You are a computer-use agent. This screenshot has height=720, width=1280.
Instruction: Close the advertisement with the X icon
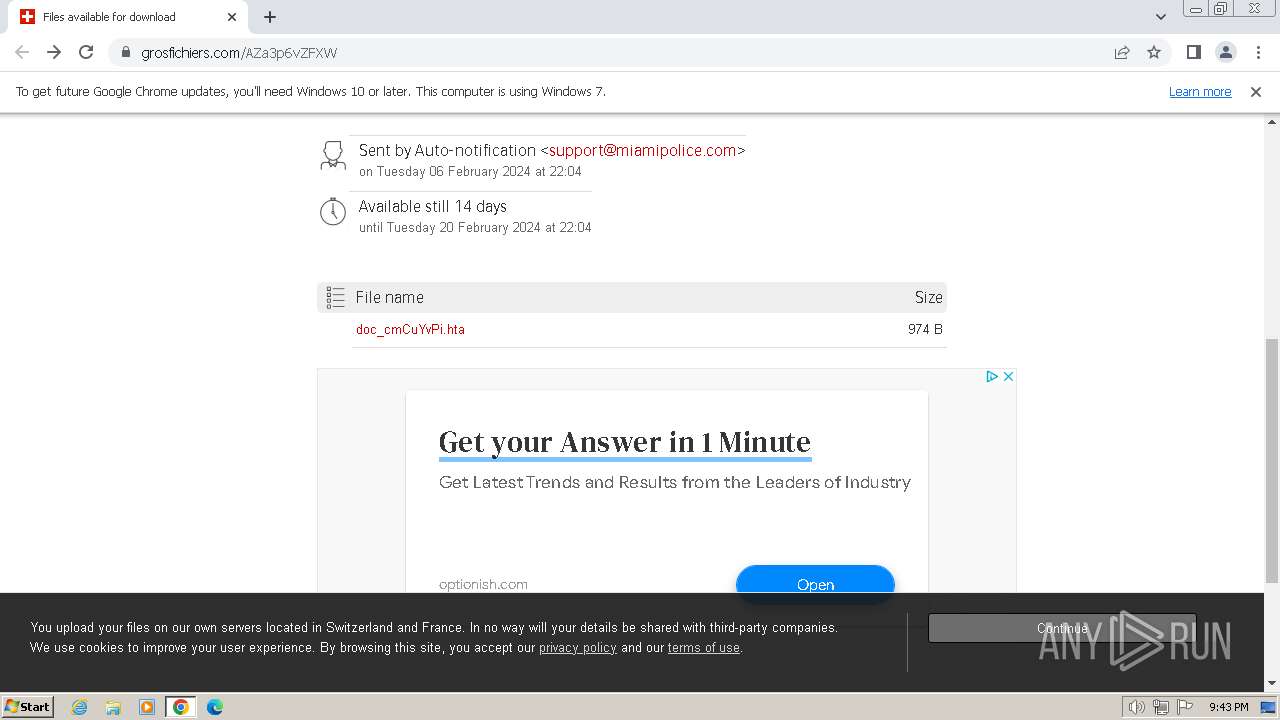[x=1008, y=376]
